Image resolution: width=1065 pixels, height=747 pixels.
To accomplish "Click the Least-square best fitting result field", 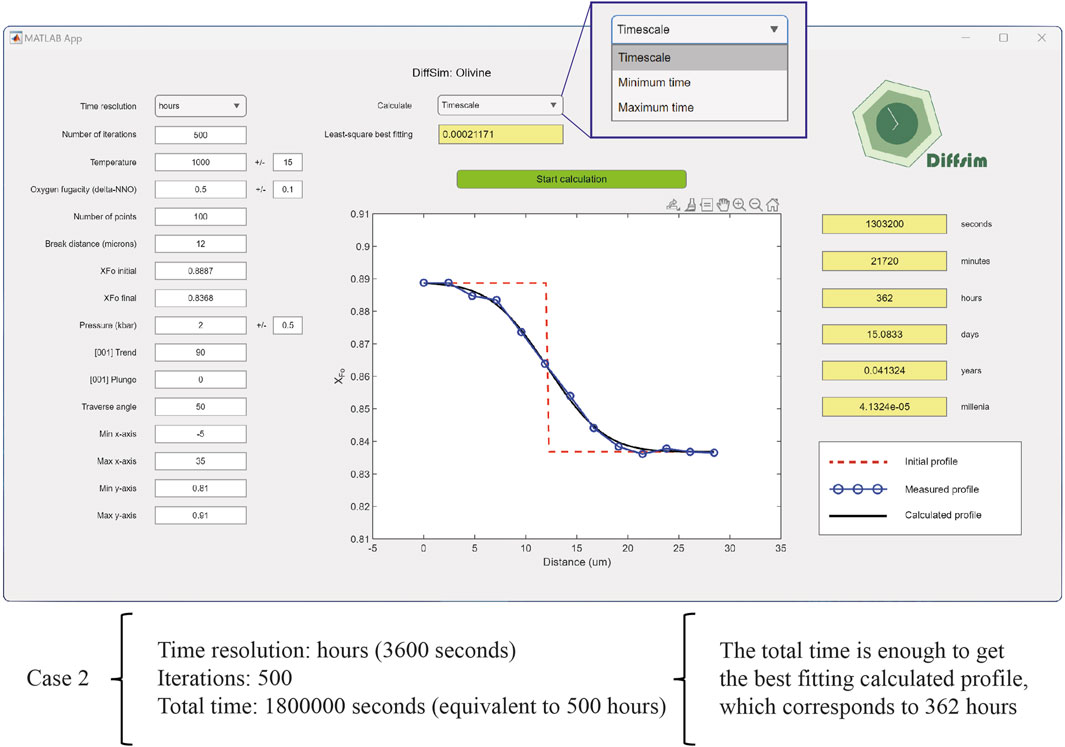I will click(501, 134).
